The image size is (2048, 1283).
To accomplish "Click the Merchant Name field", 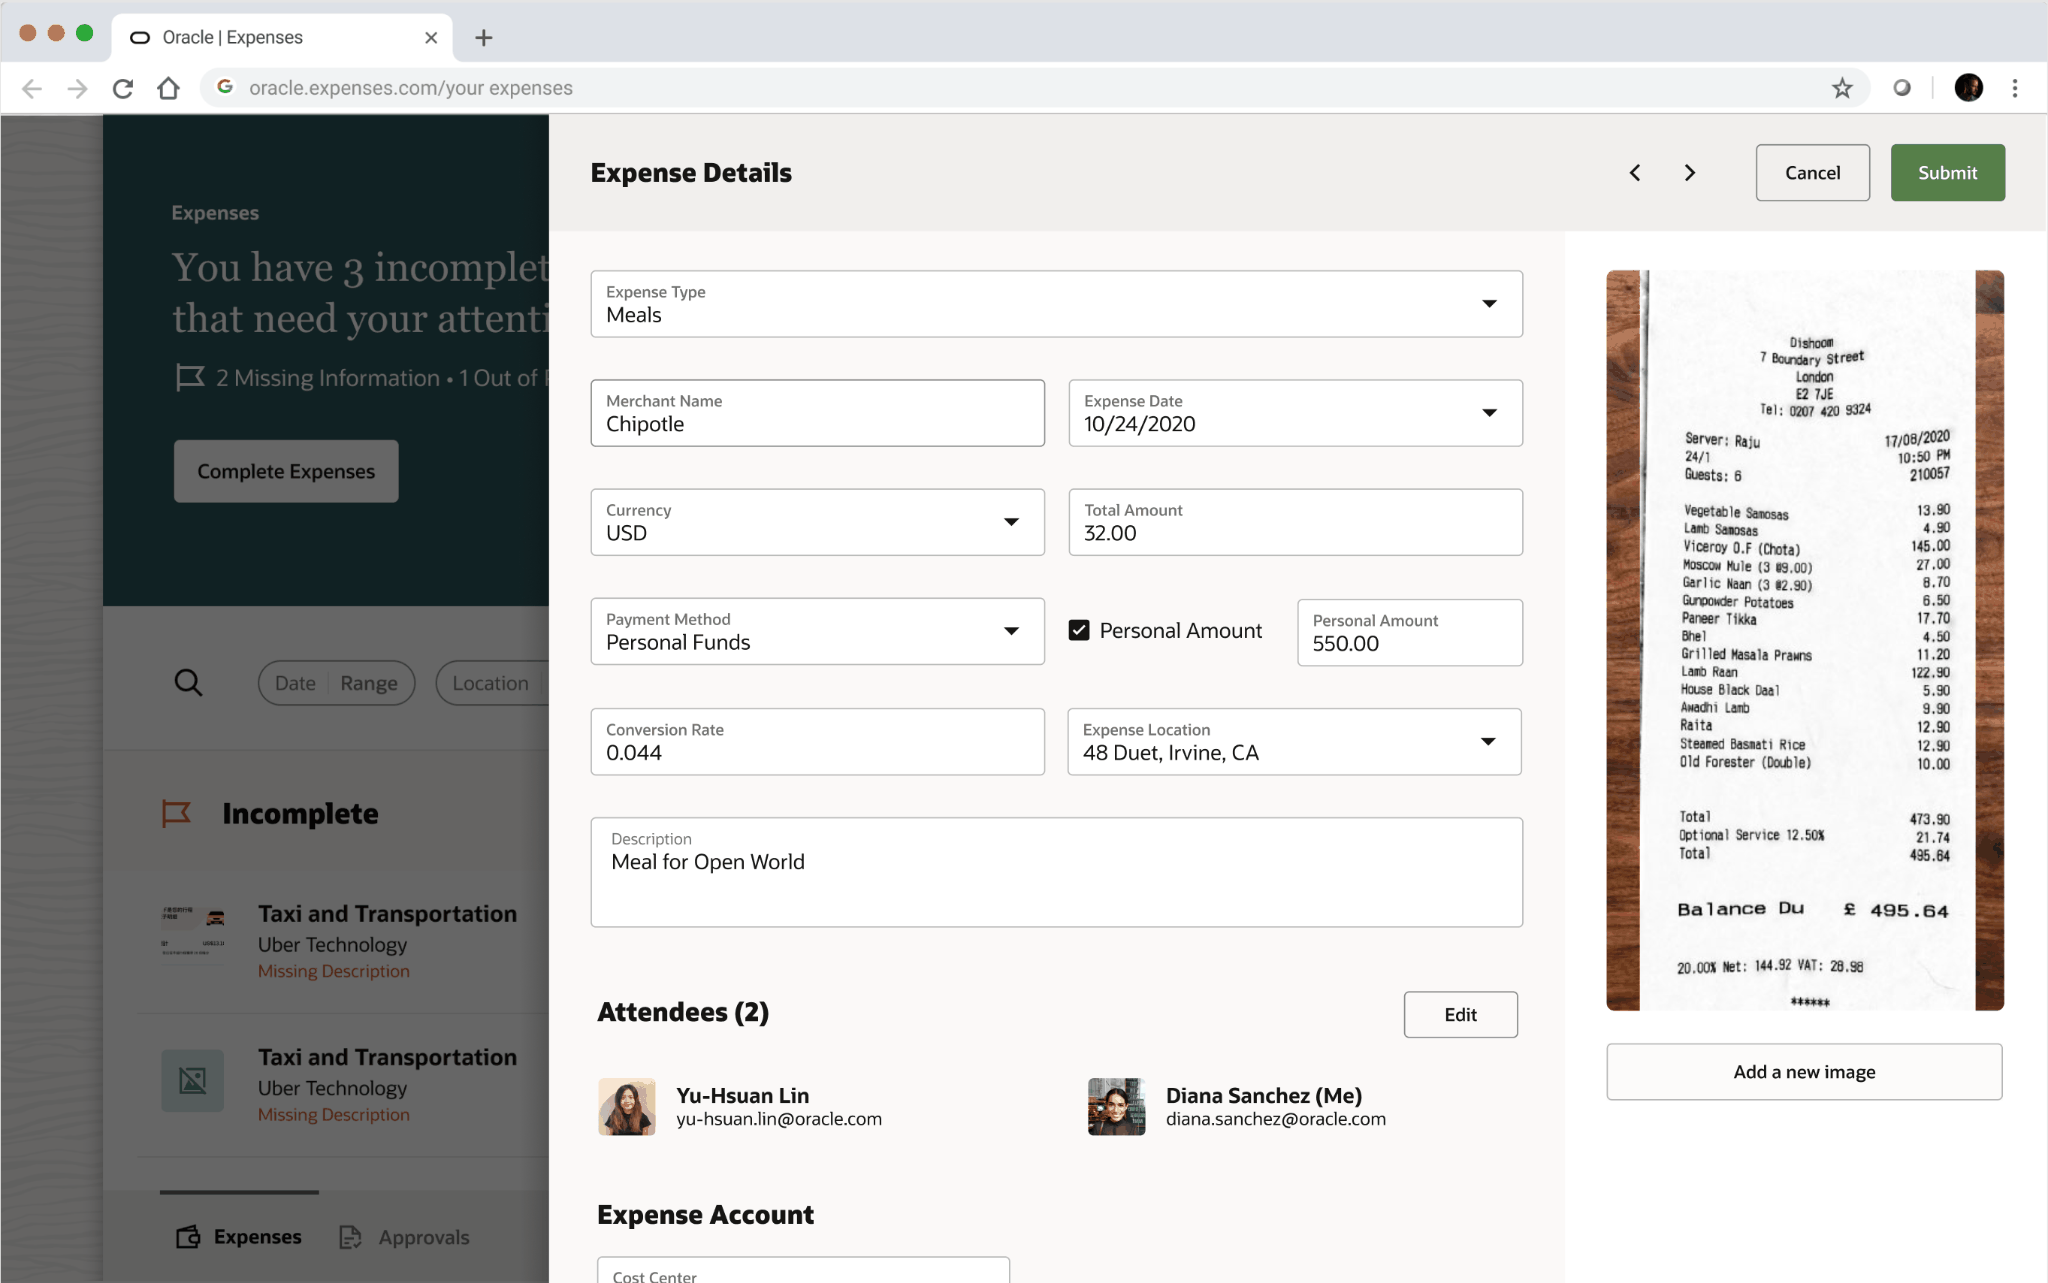I will point(817,413).
